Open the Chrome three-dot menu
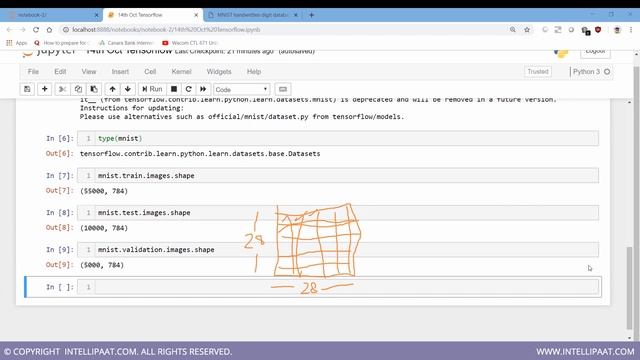 pos(631,30)
